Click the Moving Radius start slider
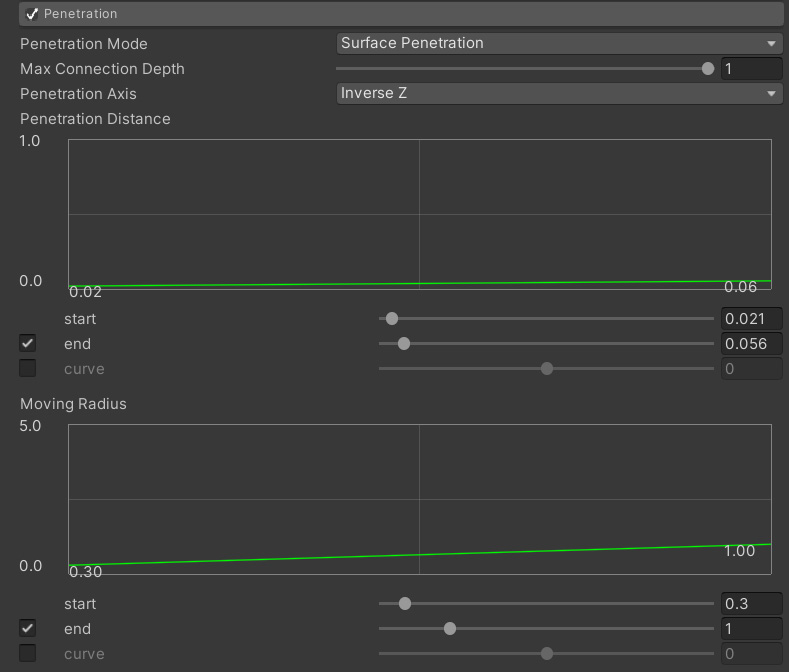 pyautogui.click(x=546, y=603)
